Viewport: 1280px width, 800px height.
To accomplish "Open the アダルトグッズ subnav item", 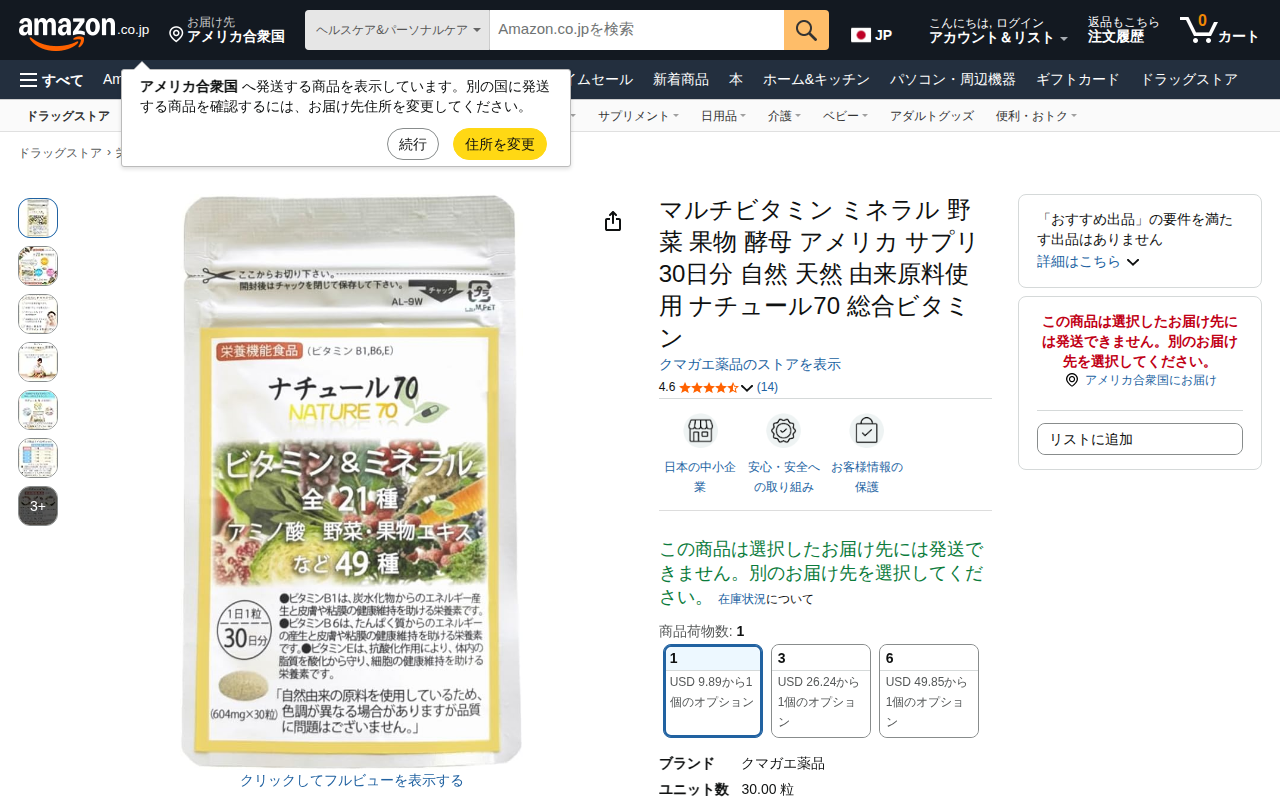I will 932,116.
